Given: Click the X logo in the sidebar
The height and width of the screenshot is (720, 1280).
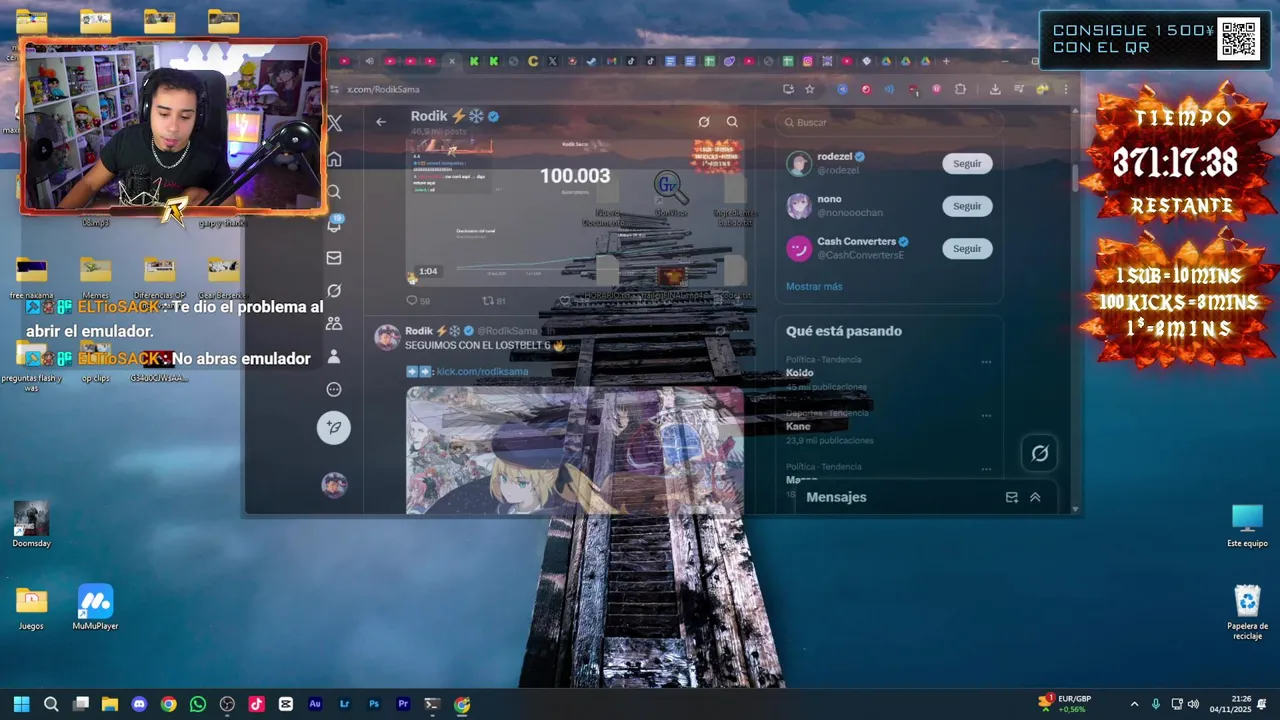Looking at the screenshot, I should (334, 123).
